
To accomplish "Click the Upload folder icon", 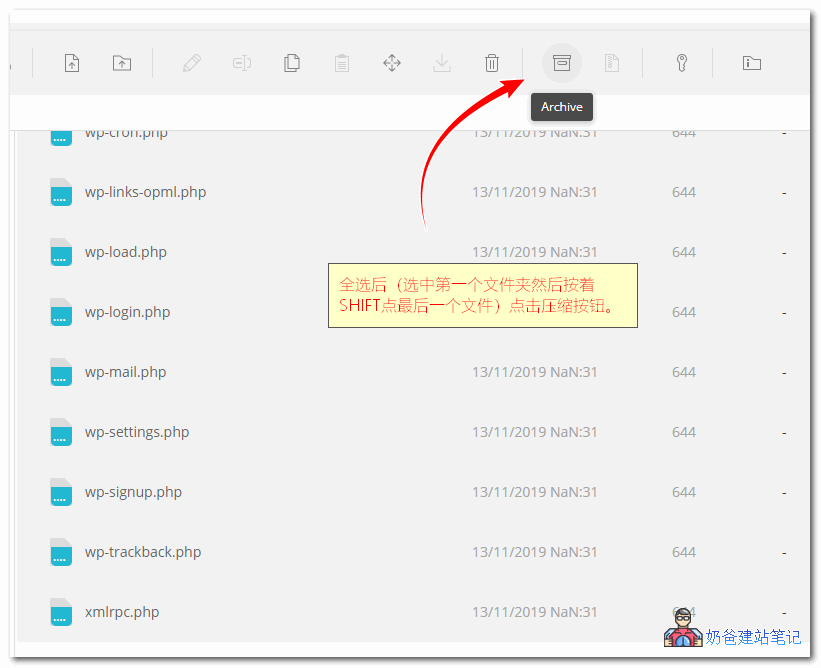I will pyautogui.click(x=121, y=63).
